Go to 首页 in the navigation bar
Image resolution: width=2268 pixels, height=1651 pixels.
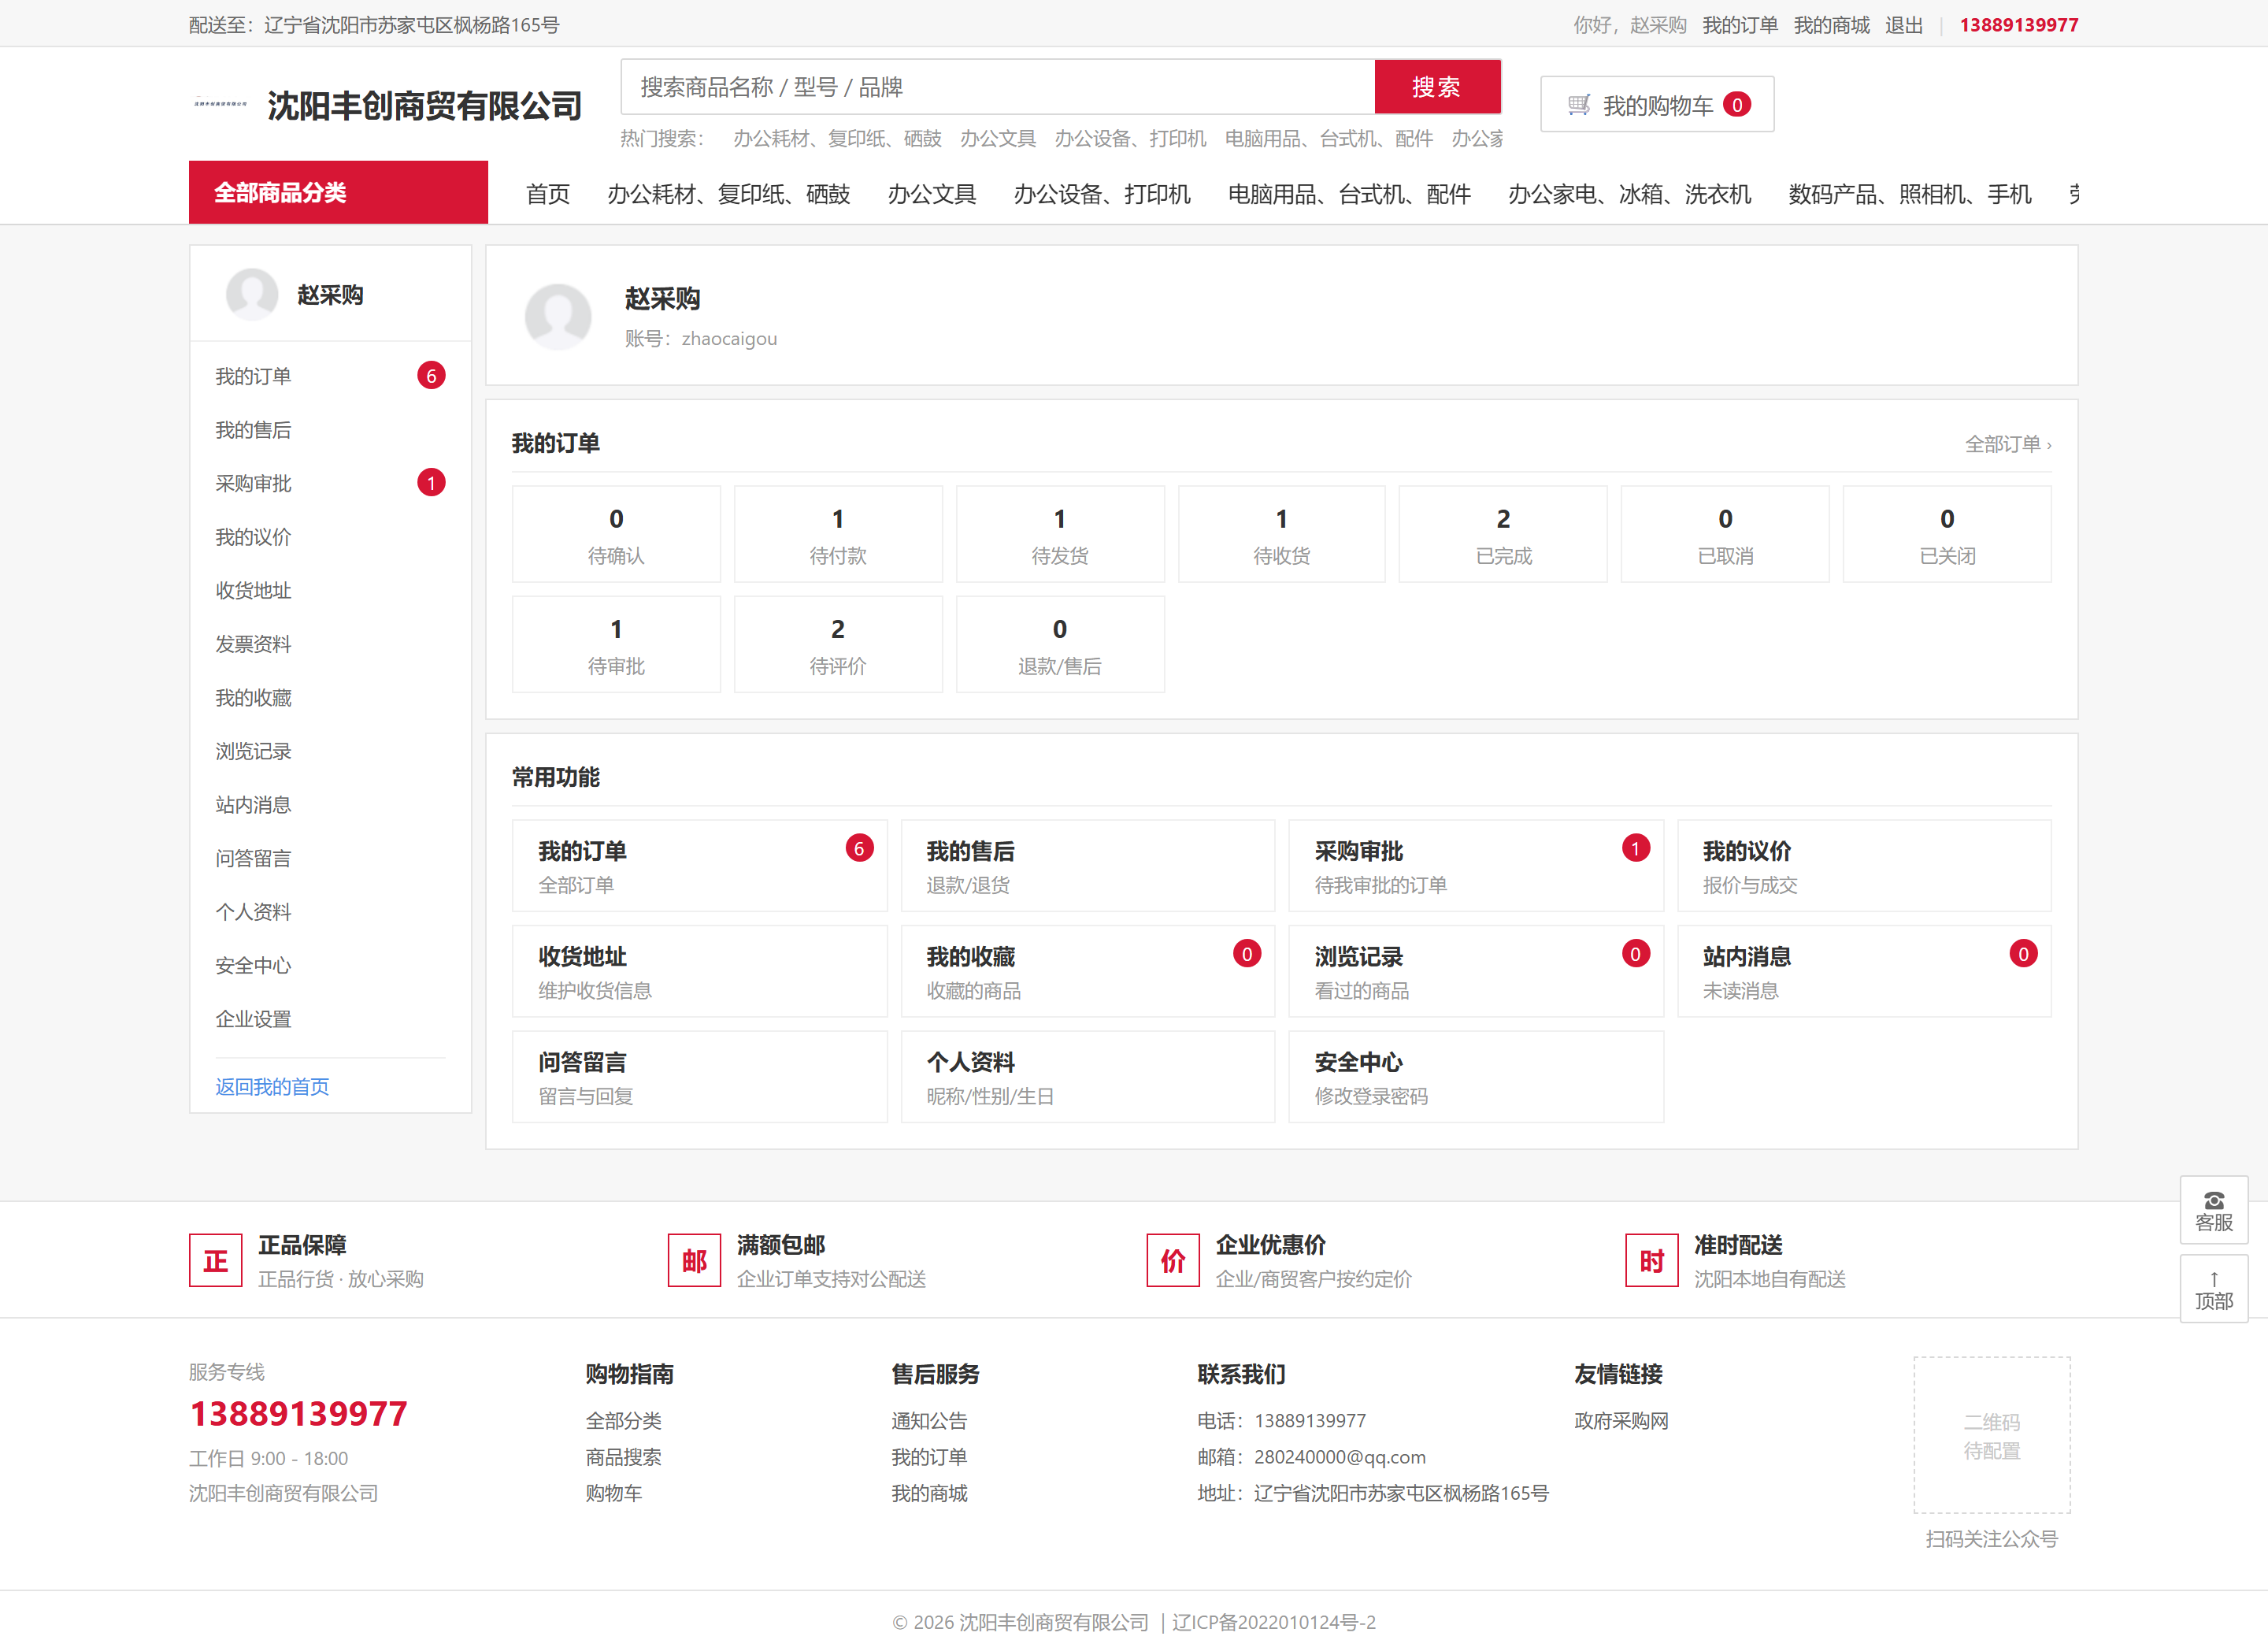coord(548,194)
